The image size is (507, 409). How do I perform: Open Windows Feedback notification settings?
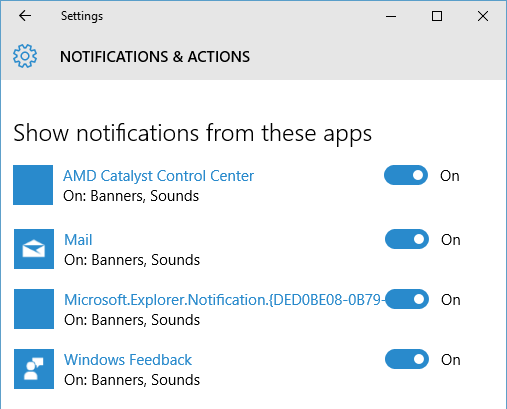click(x=128, y=360)
